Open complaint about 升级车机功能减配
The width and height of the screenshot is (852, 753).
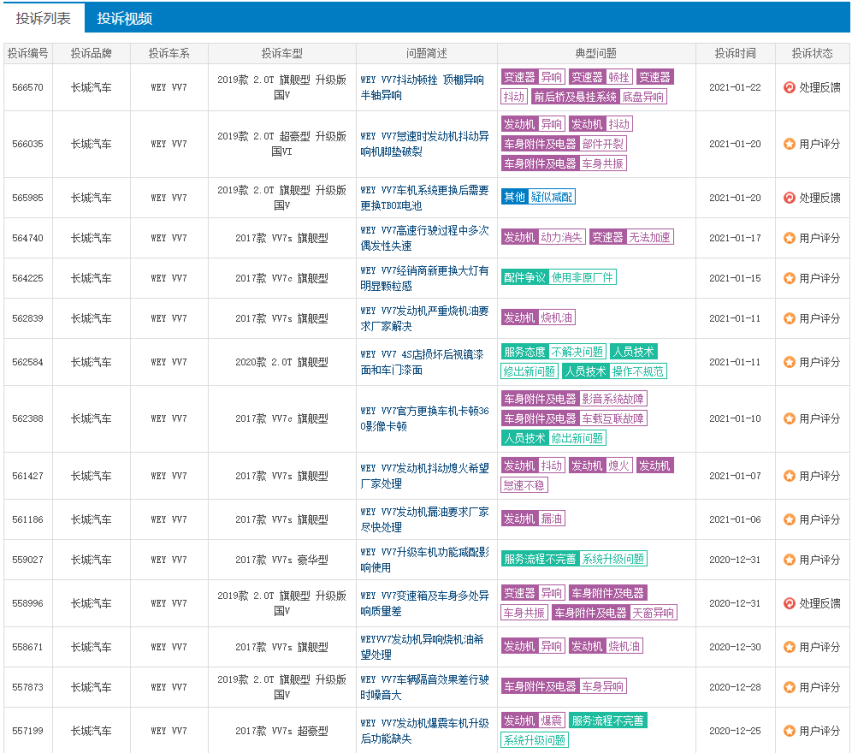coord(424,560)
